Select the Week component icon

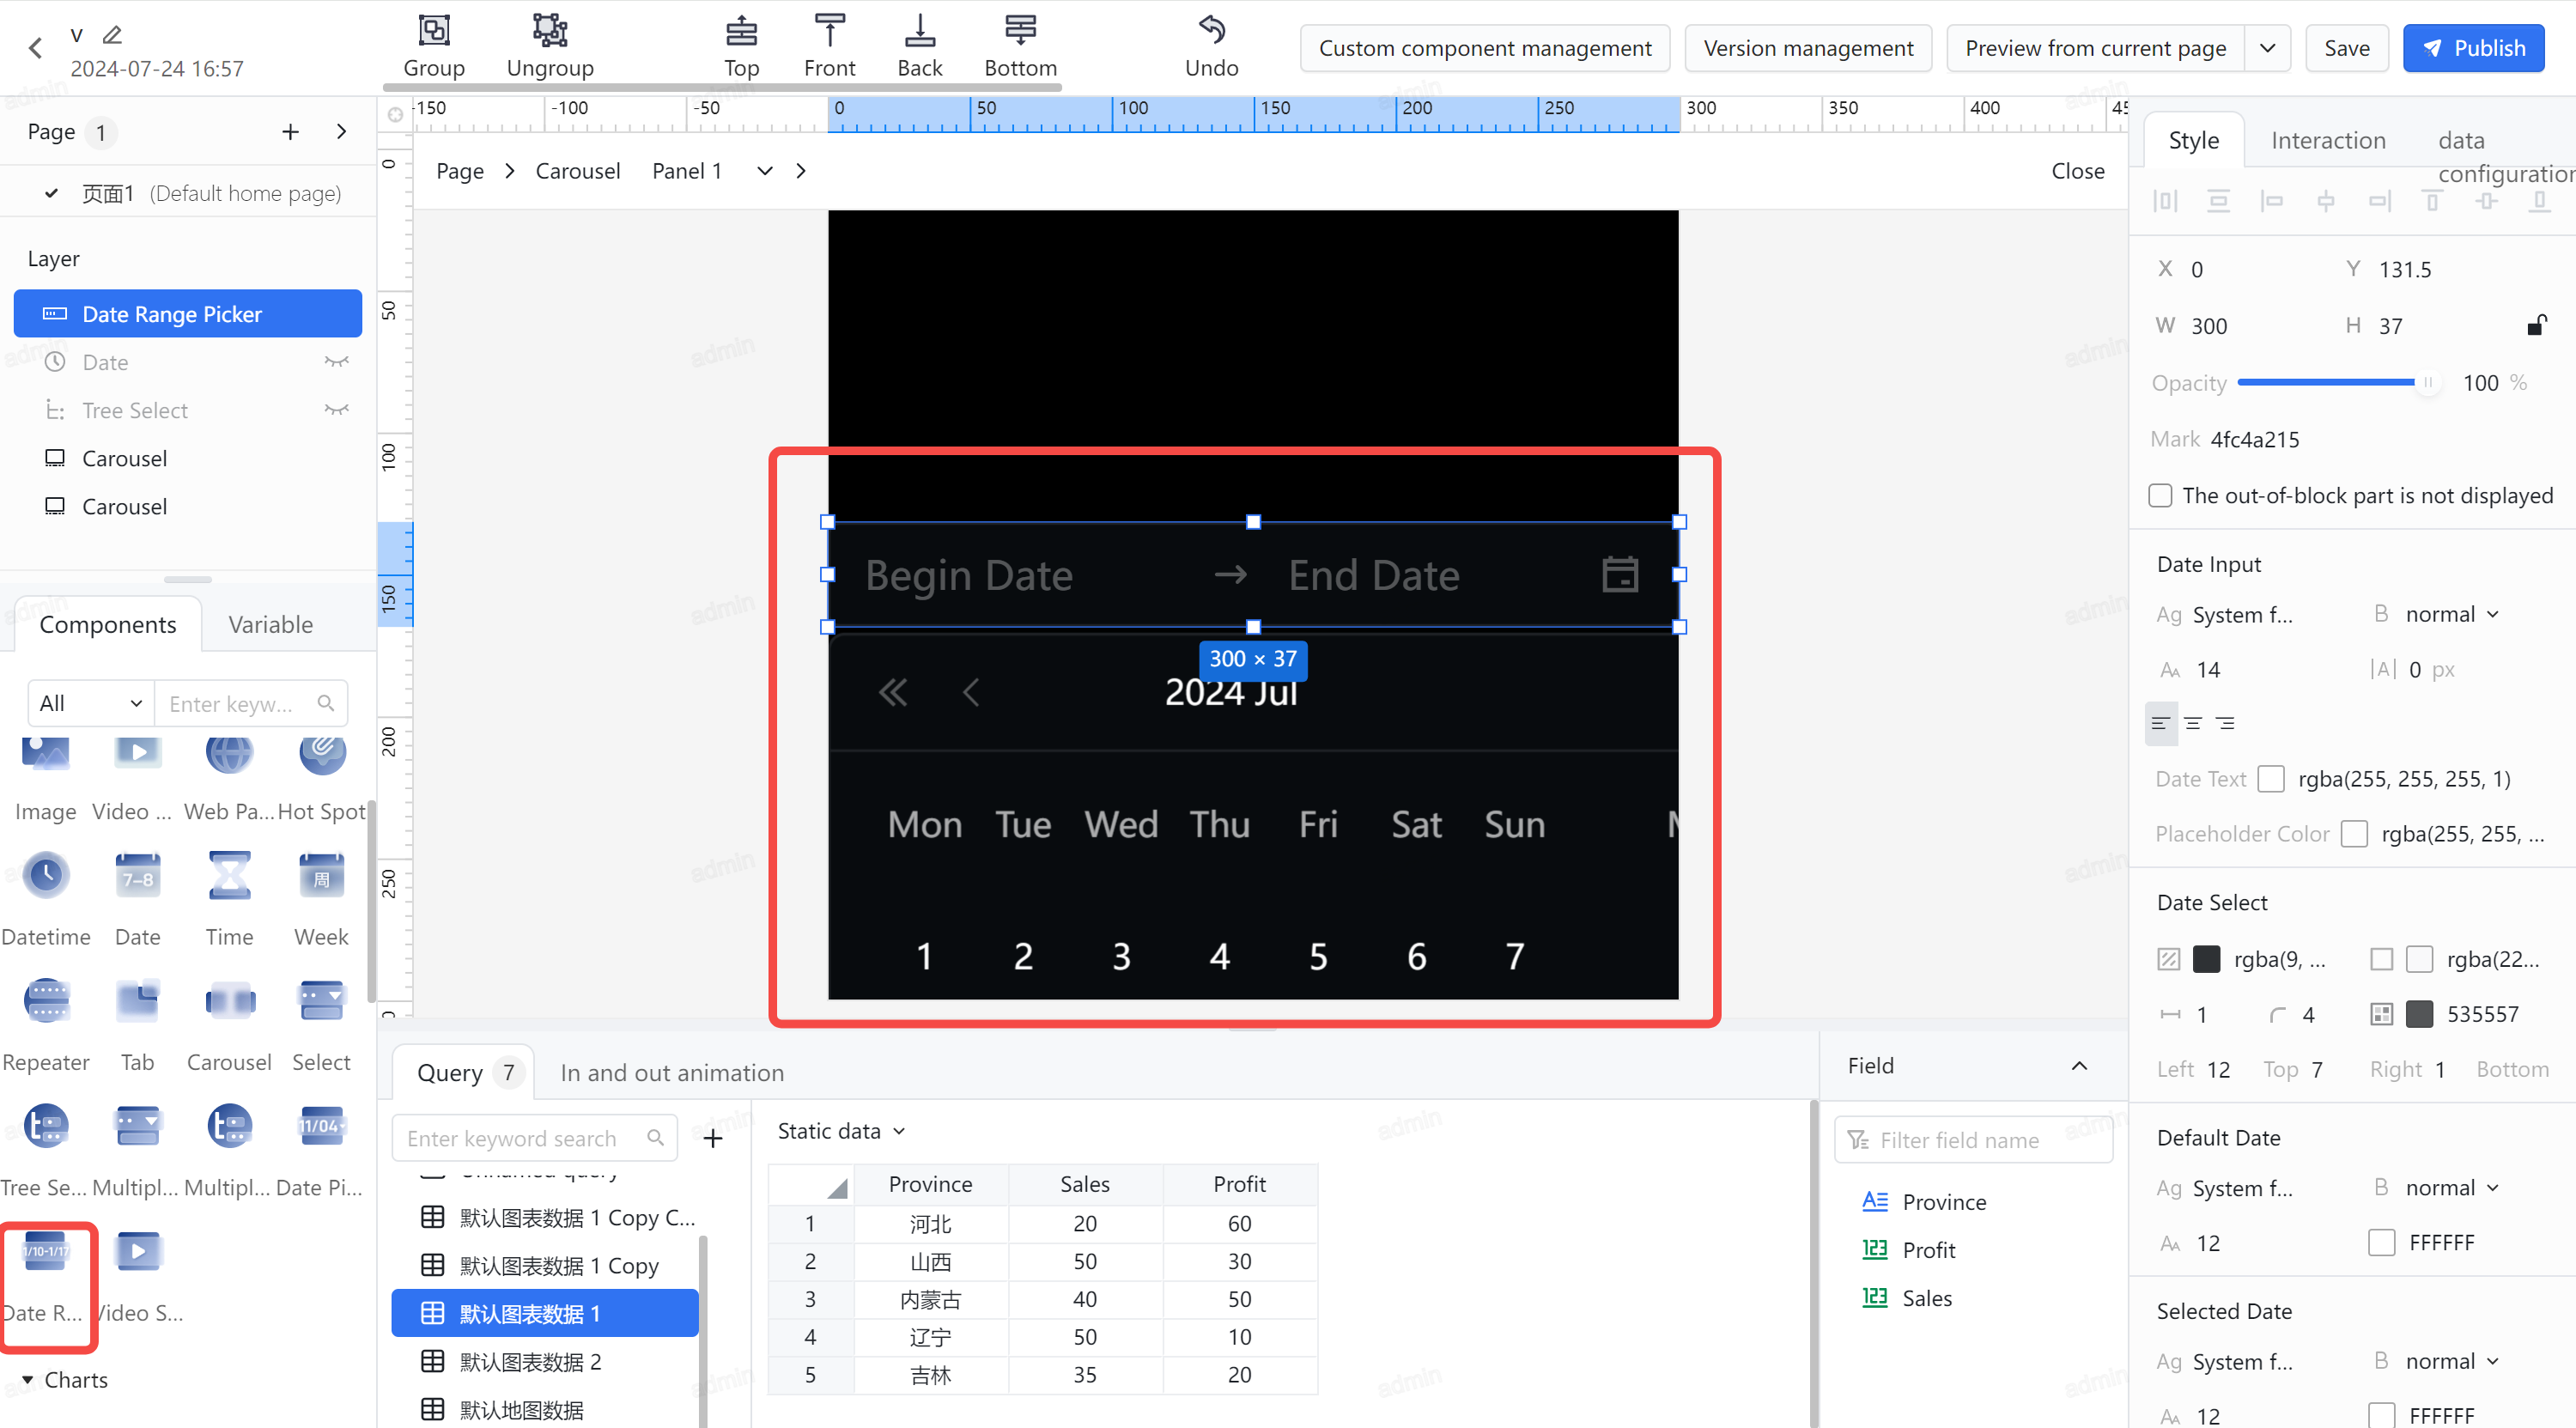pyautogui.click(x=321, y=876)
